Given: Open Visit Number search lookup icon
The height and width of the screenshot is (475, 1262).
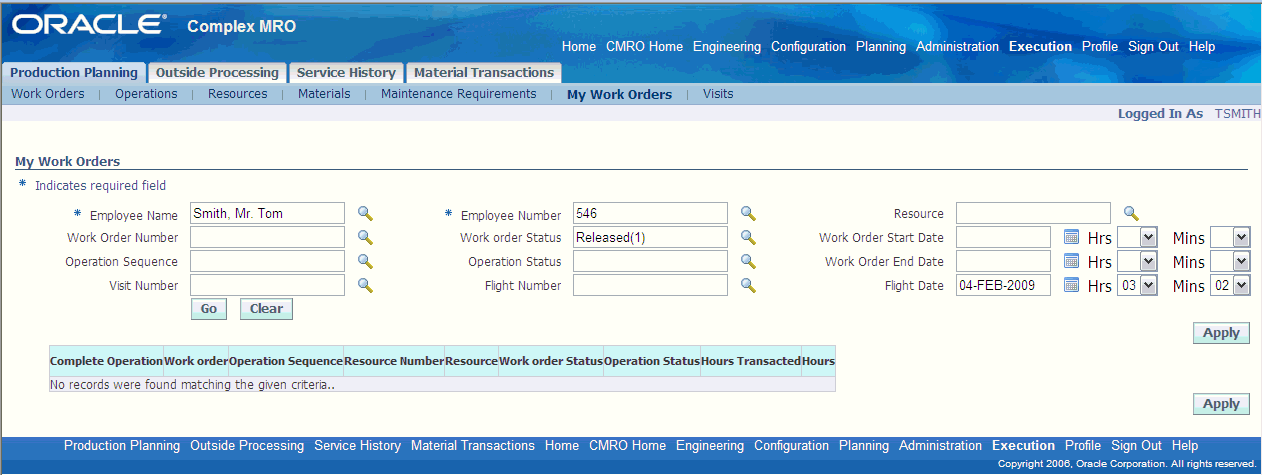Looking at the screenshot, I should coord(365,285).
